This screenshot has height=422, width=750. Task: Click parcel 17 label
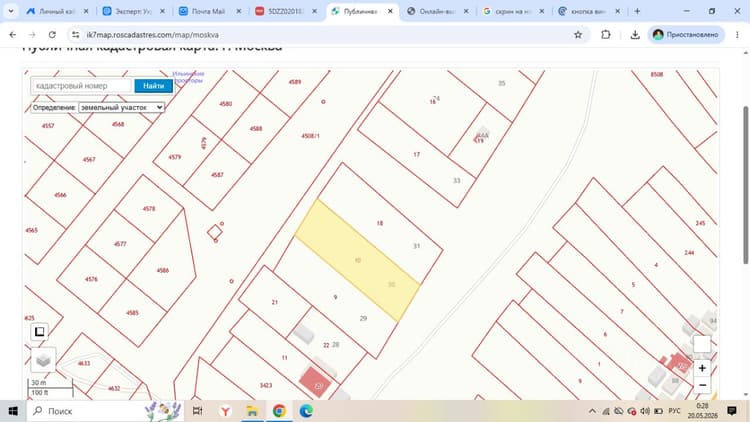417,155
